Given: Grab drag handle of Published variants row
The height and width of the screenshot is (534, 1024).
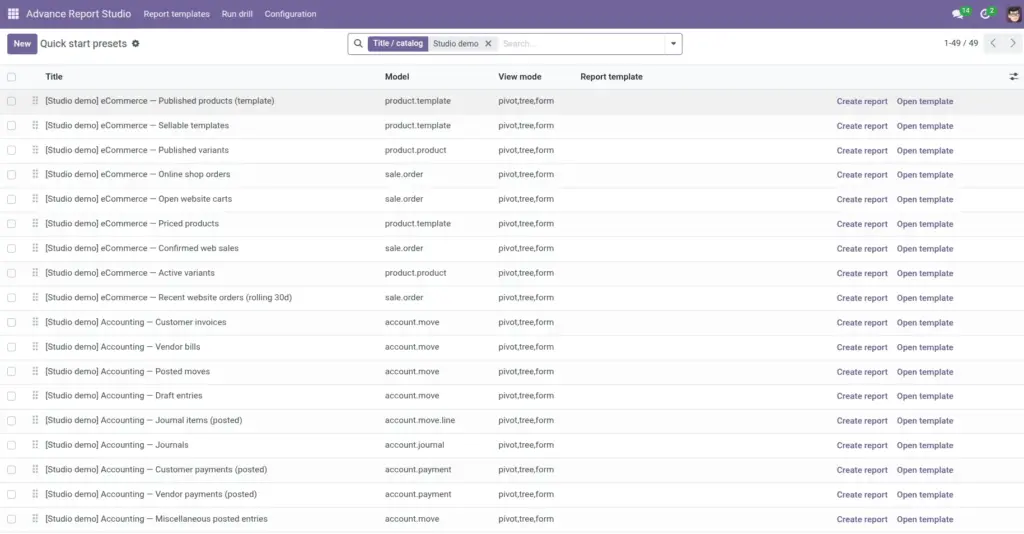Looking at the screenshot, I should click(x=35, y=150).
